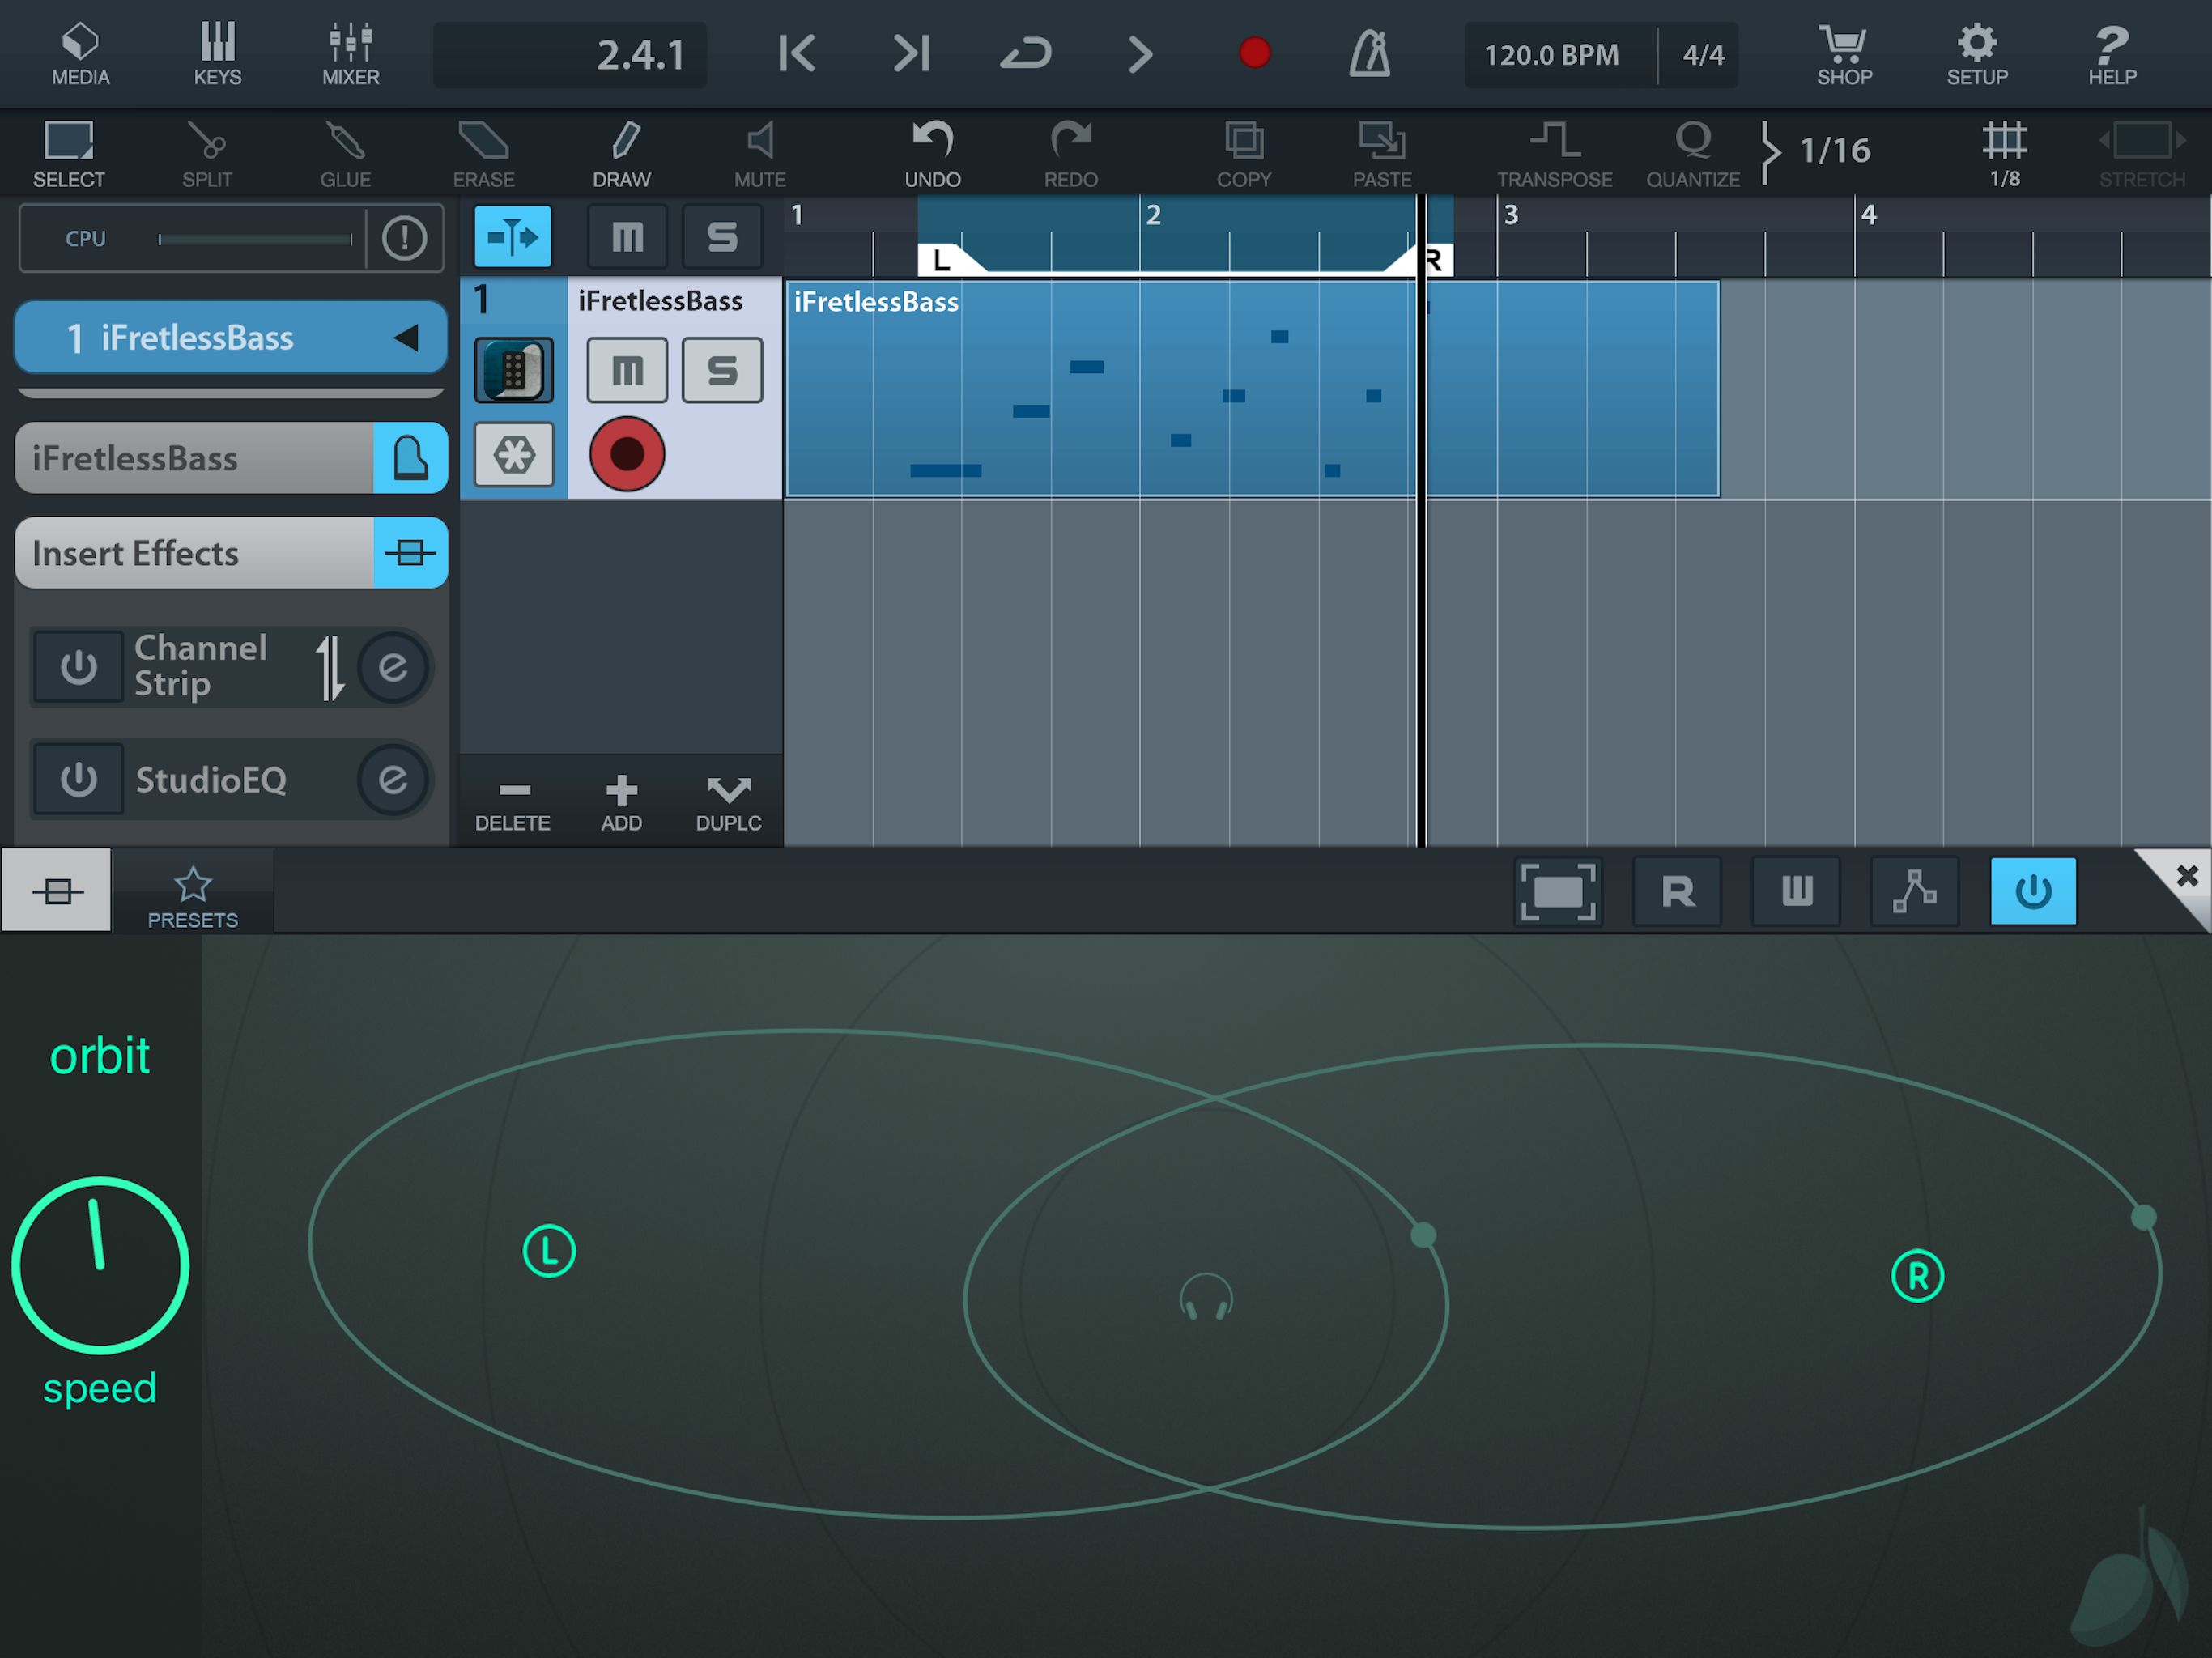Image resolution: width=2212 pixels, height=1658 pixels.
Task: Open the iFretlessBass instrument icon
Action: tap(513, 371)
